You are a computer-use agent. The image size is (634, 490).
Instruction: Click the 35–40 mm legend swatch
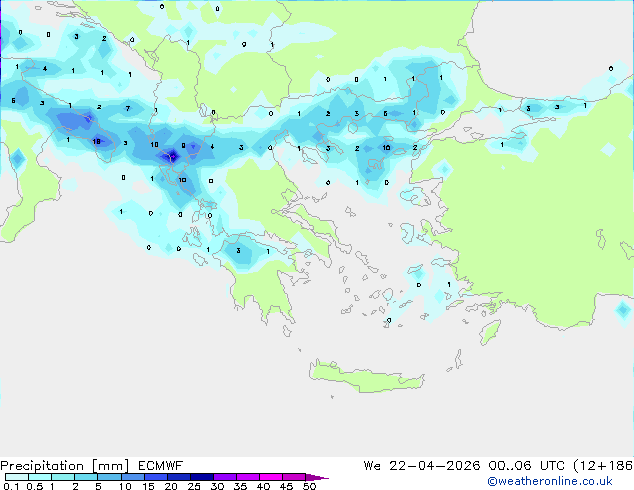tap(247, 477)
